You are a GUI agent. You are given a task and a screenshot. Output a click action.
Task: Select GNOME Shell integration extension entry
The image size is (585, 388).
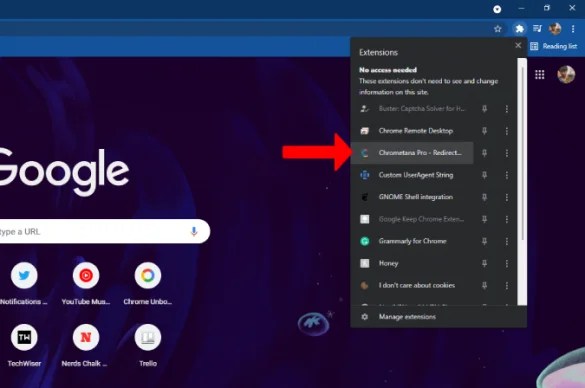click(x=412, y=197)
